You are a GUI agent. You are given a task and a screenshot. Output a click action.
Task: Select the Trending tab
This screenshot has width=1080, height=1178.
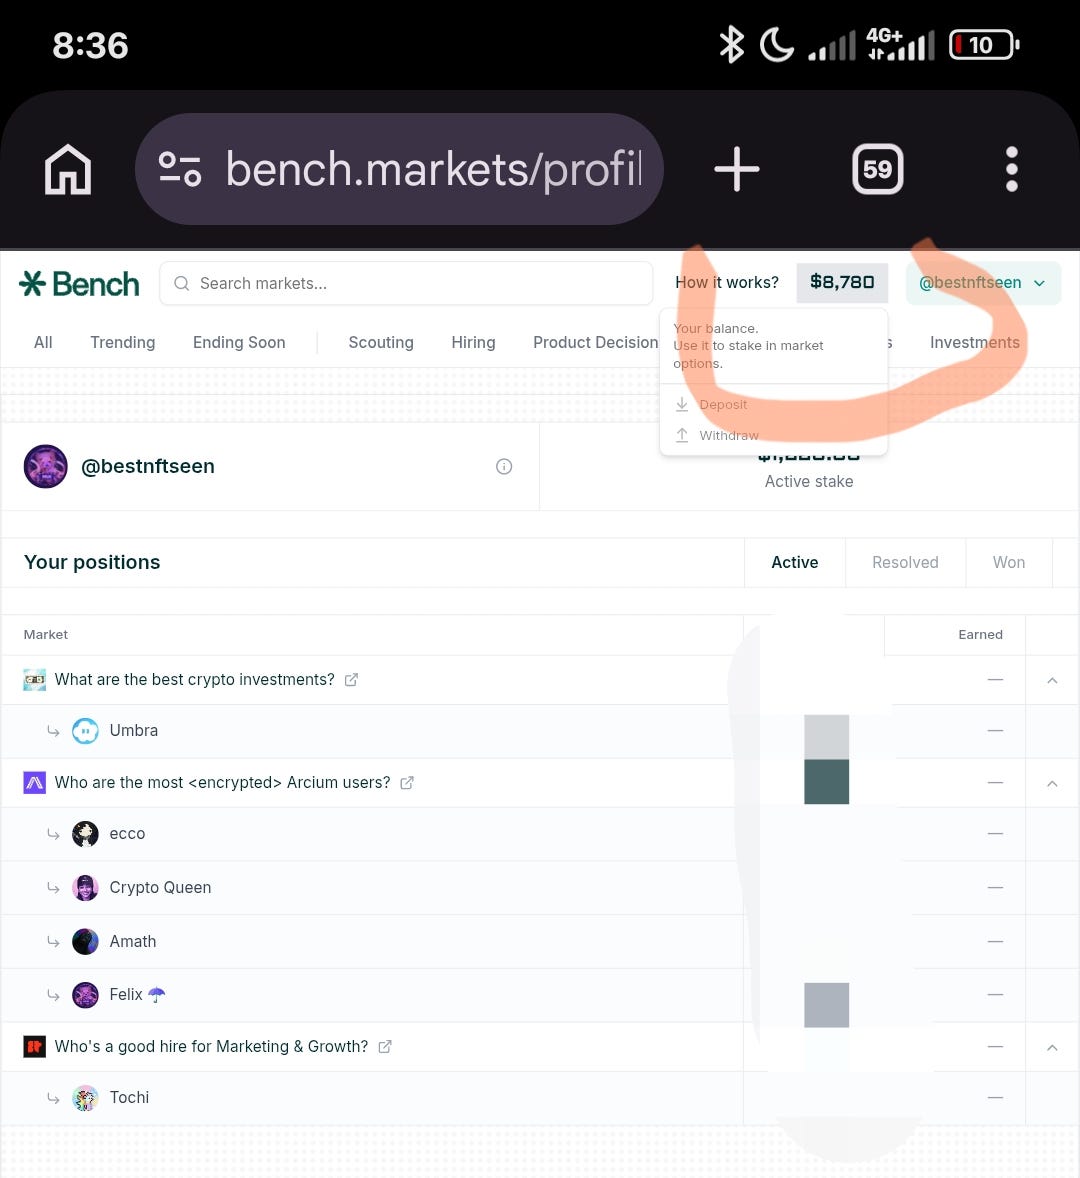click(x=122, y=343)
